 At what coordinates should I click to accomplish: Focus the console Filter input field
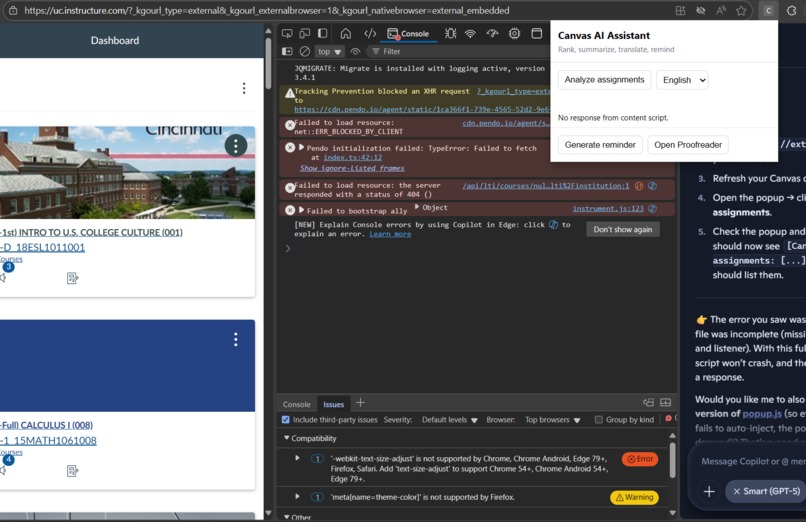click(457, 51)
